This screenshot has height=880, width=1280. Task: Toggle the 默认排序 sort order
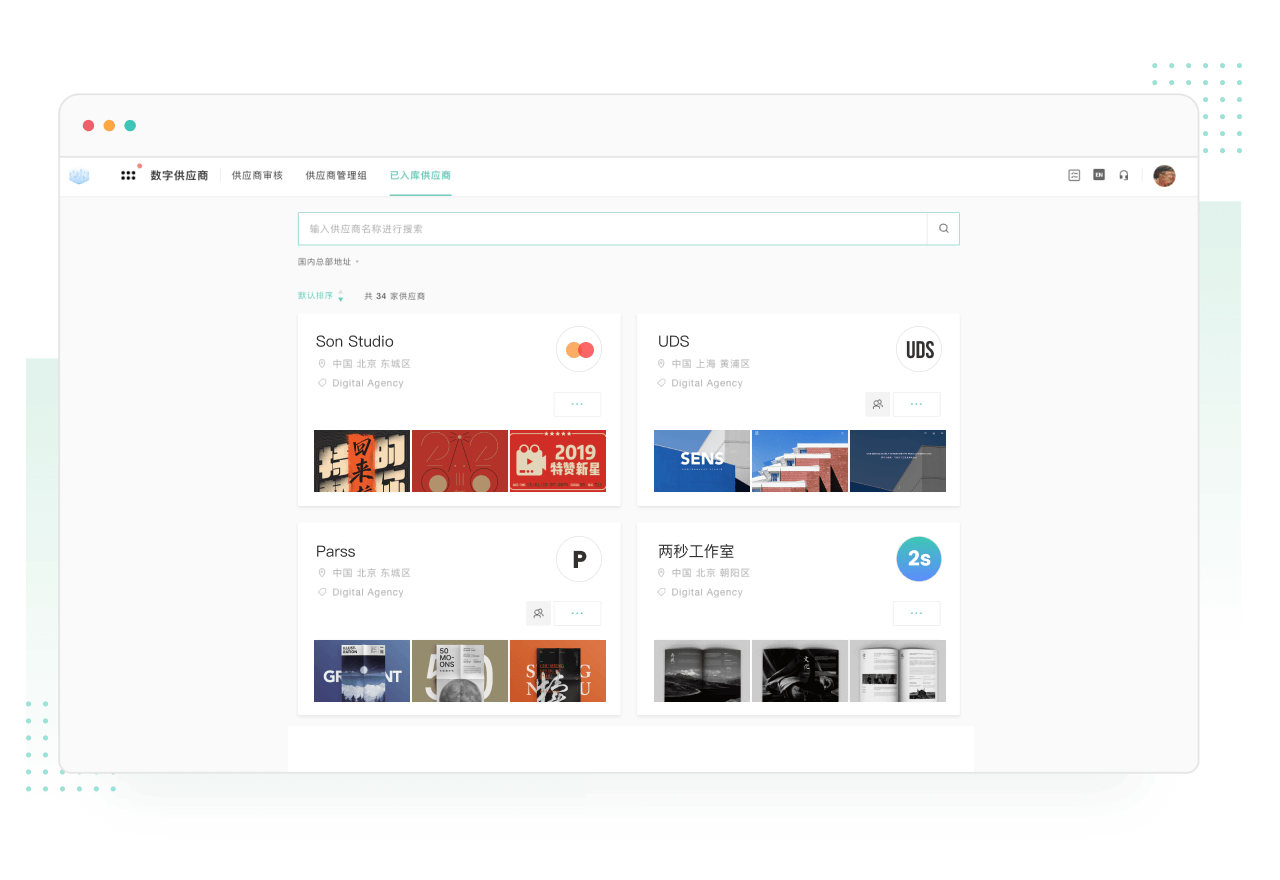320,296
